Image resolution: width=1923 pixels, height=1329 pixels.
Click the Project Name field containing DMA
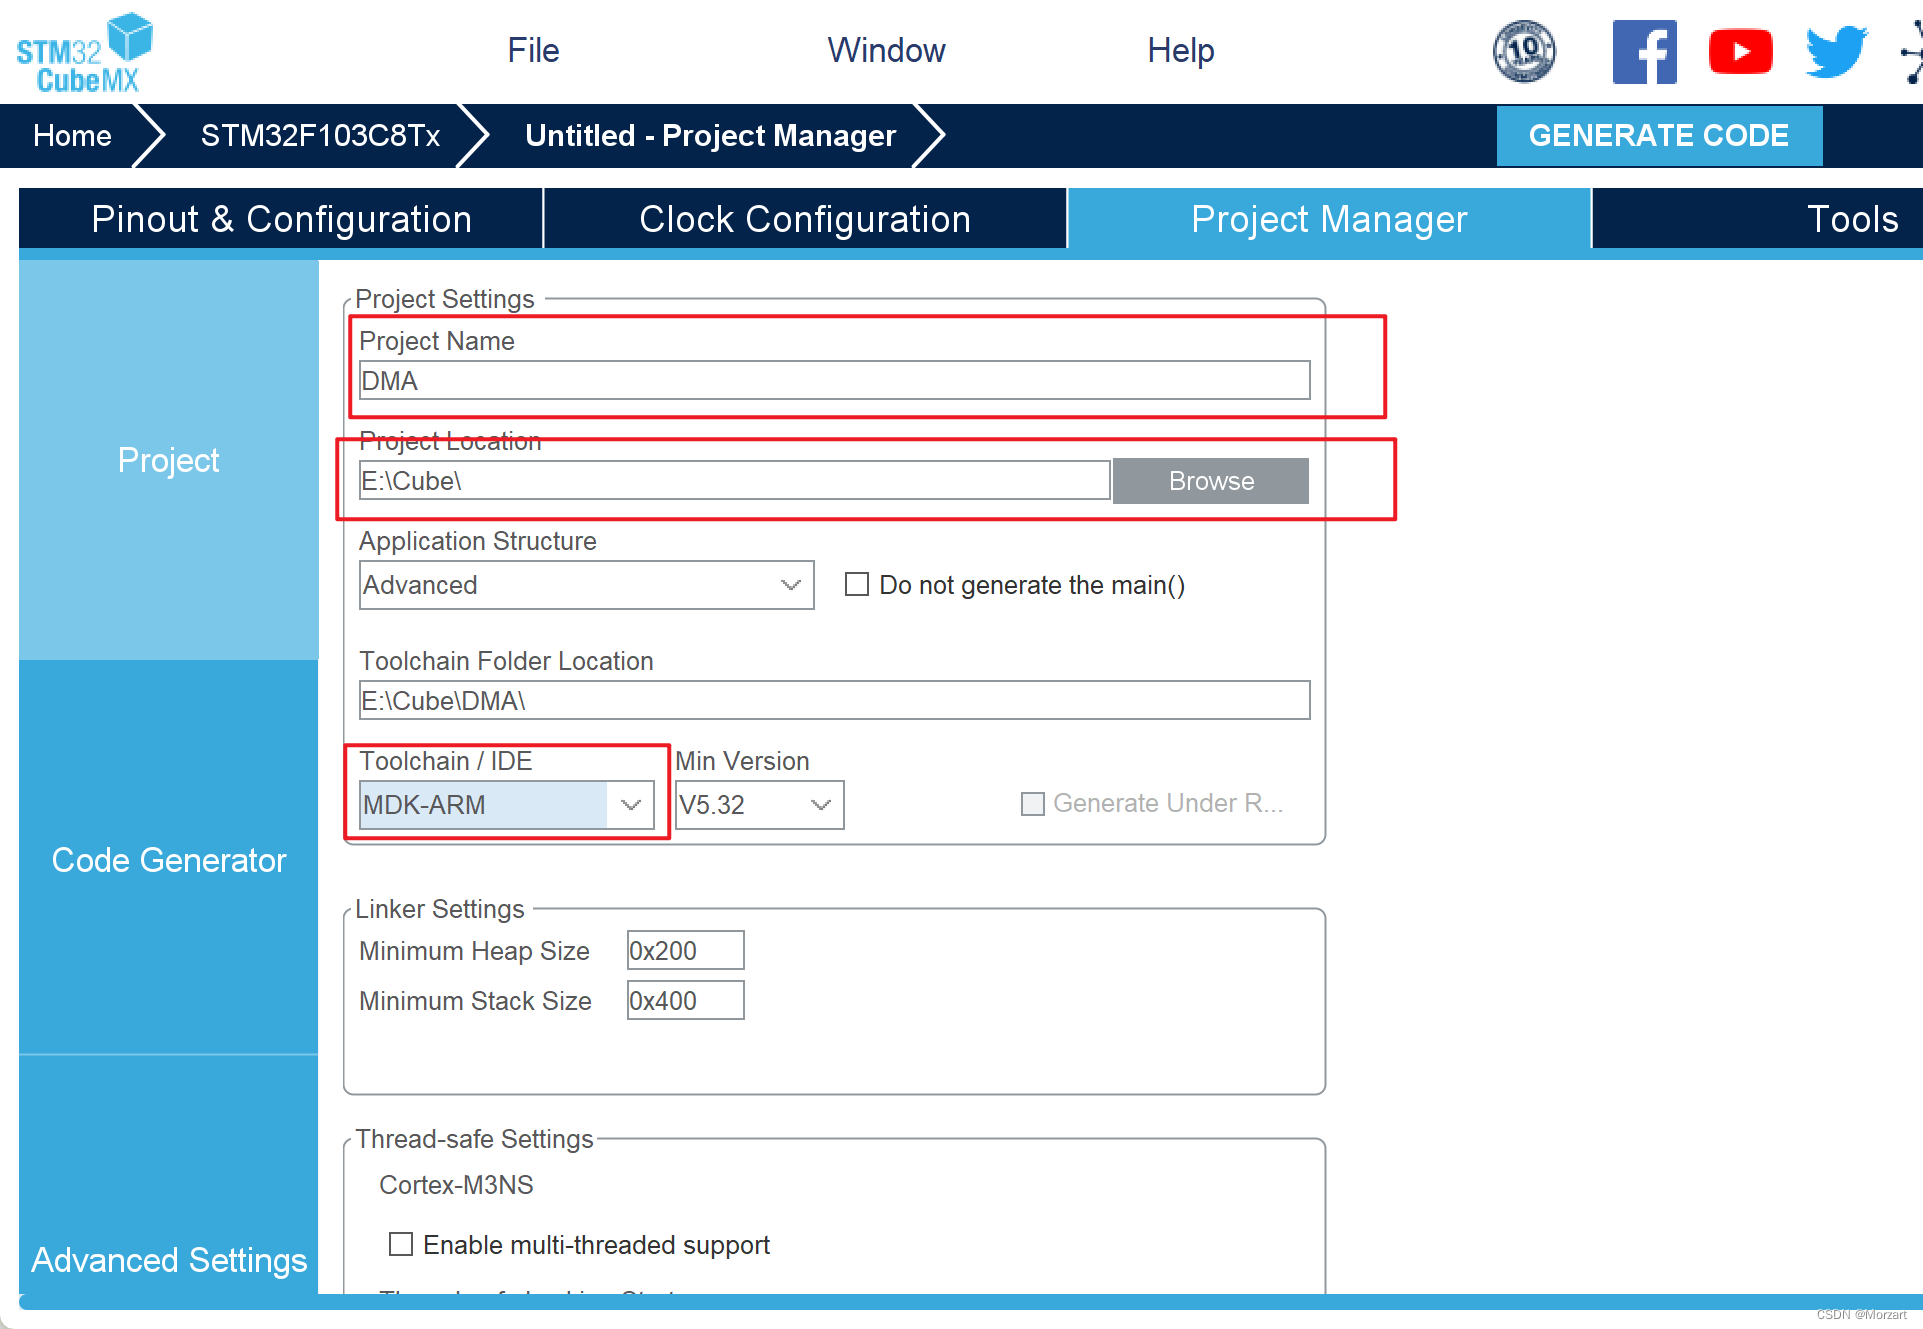(834, 381)
